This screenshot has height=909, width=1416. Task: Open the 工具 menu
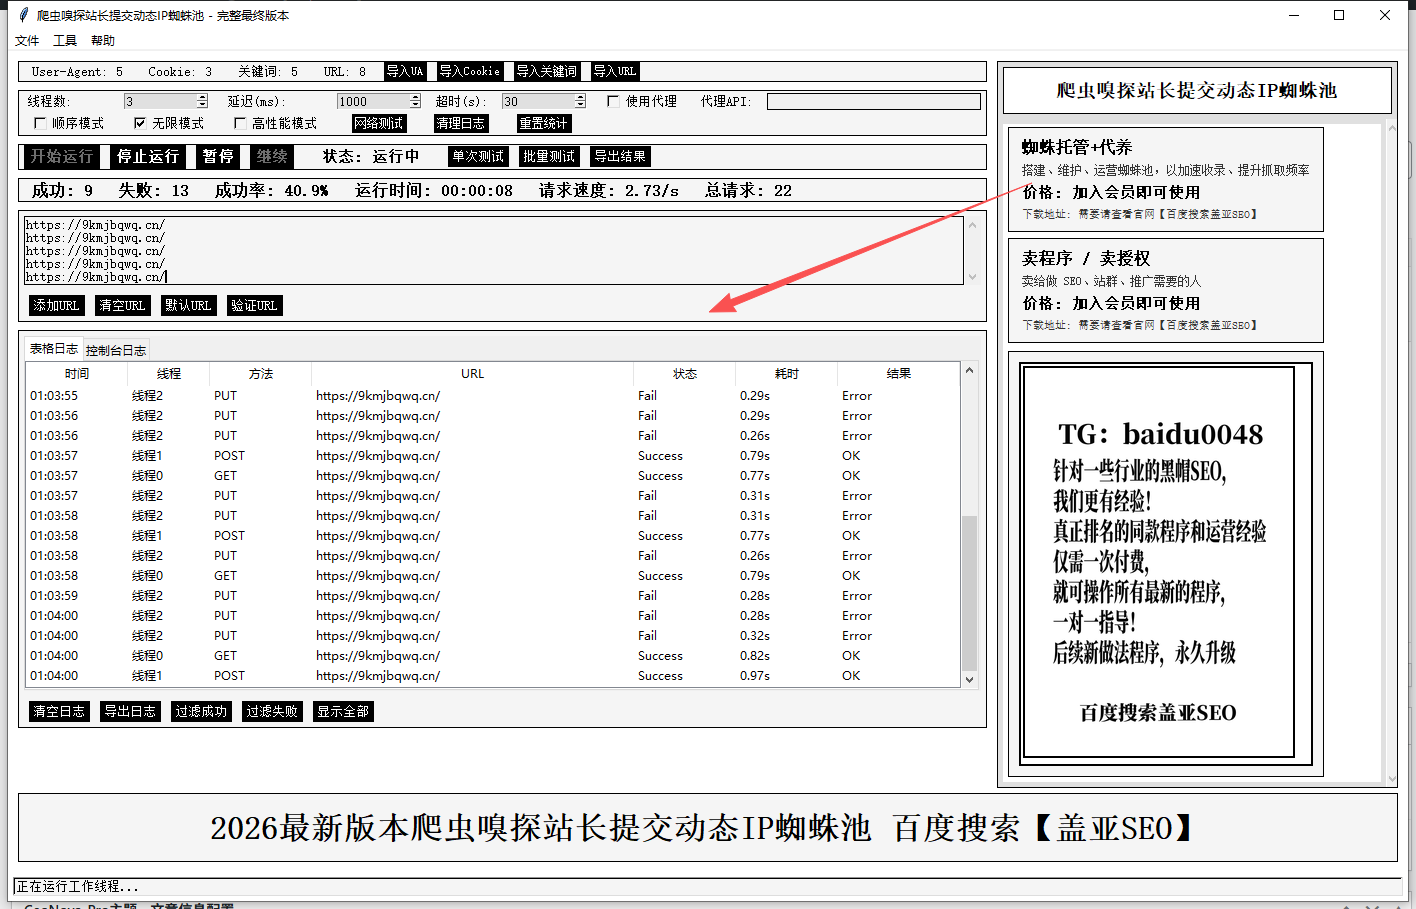65,41
